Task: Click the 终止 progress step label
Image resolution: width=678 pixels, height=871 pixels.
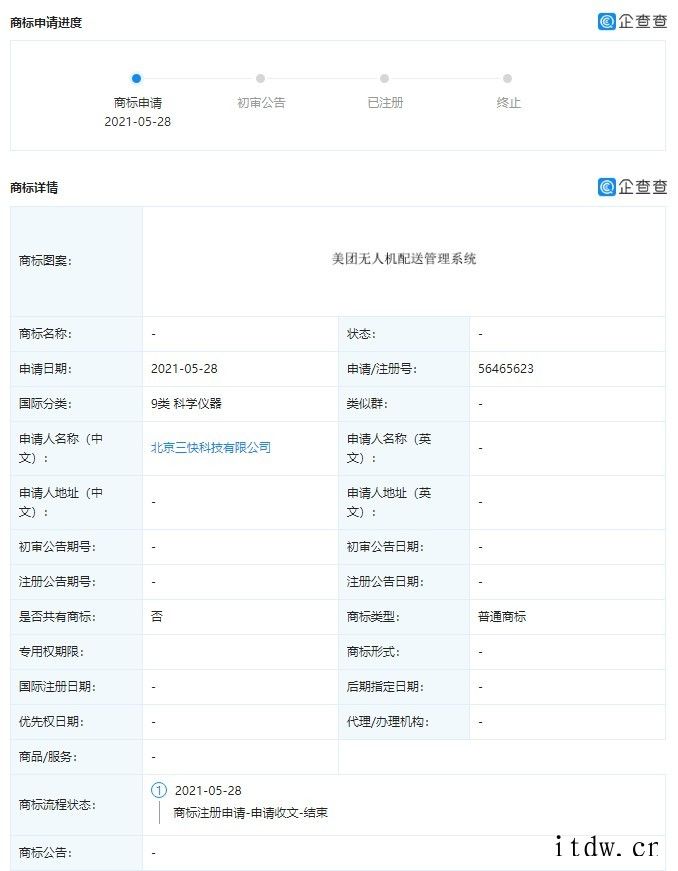Action: (509, 103)
